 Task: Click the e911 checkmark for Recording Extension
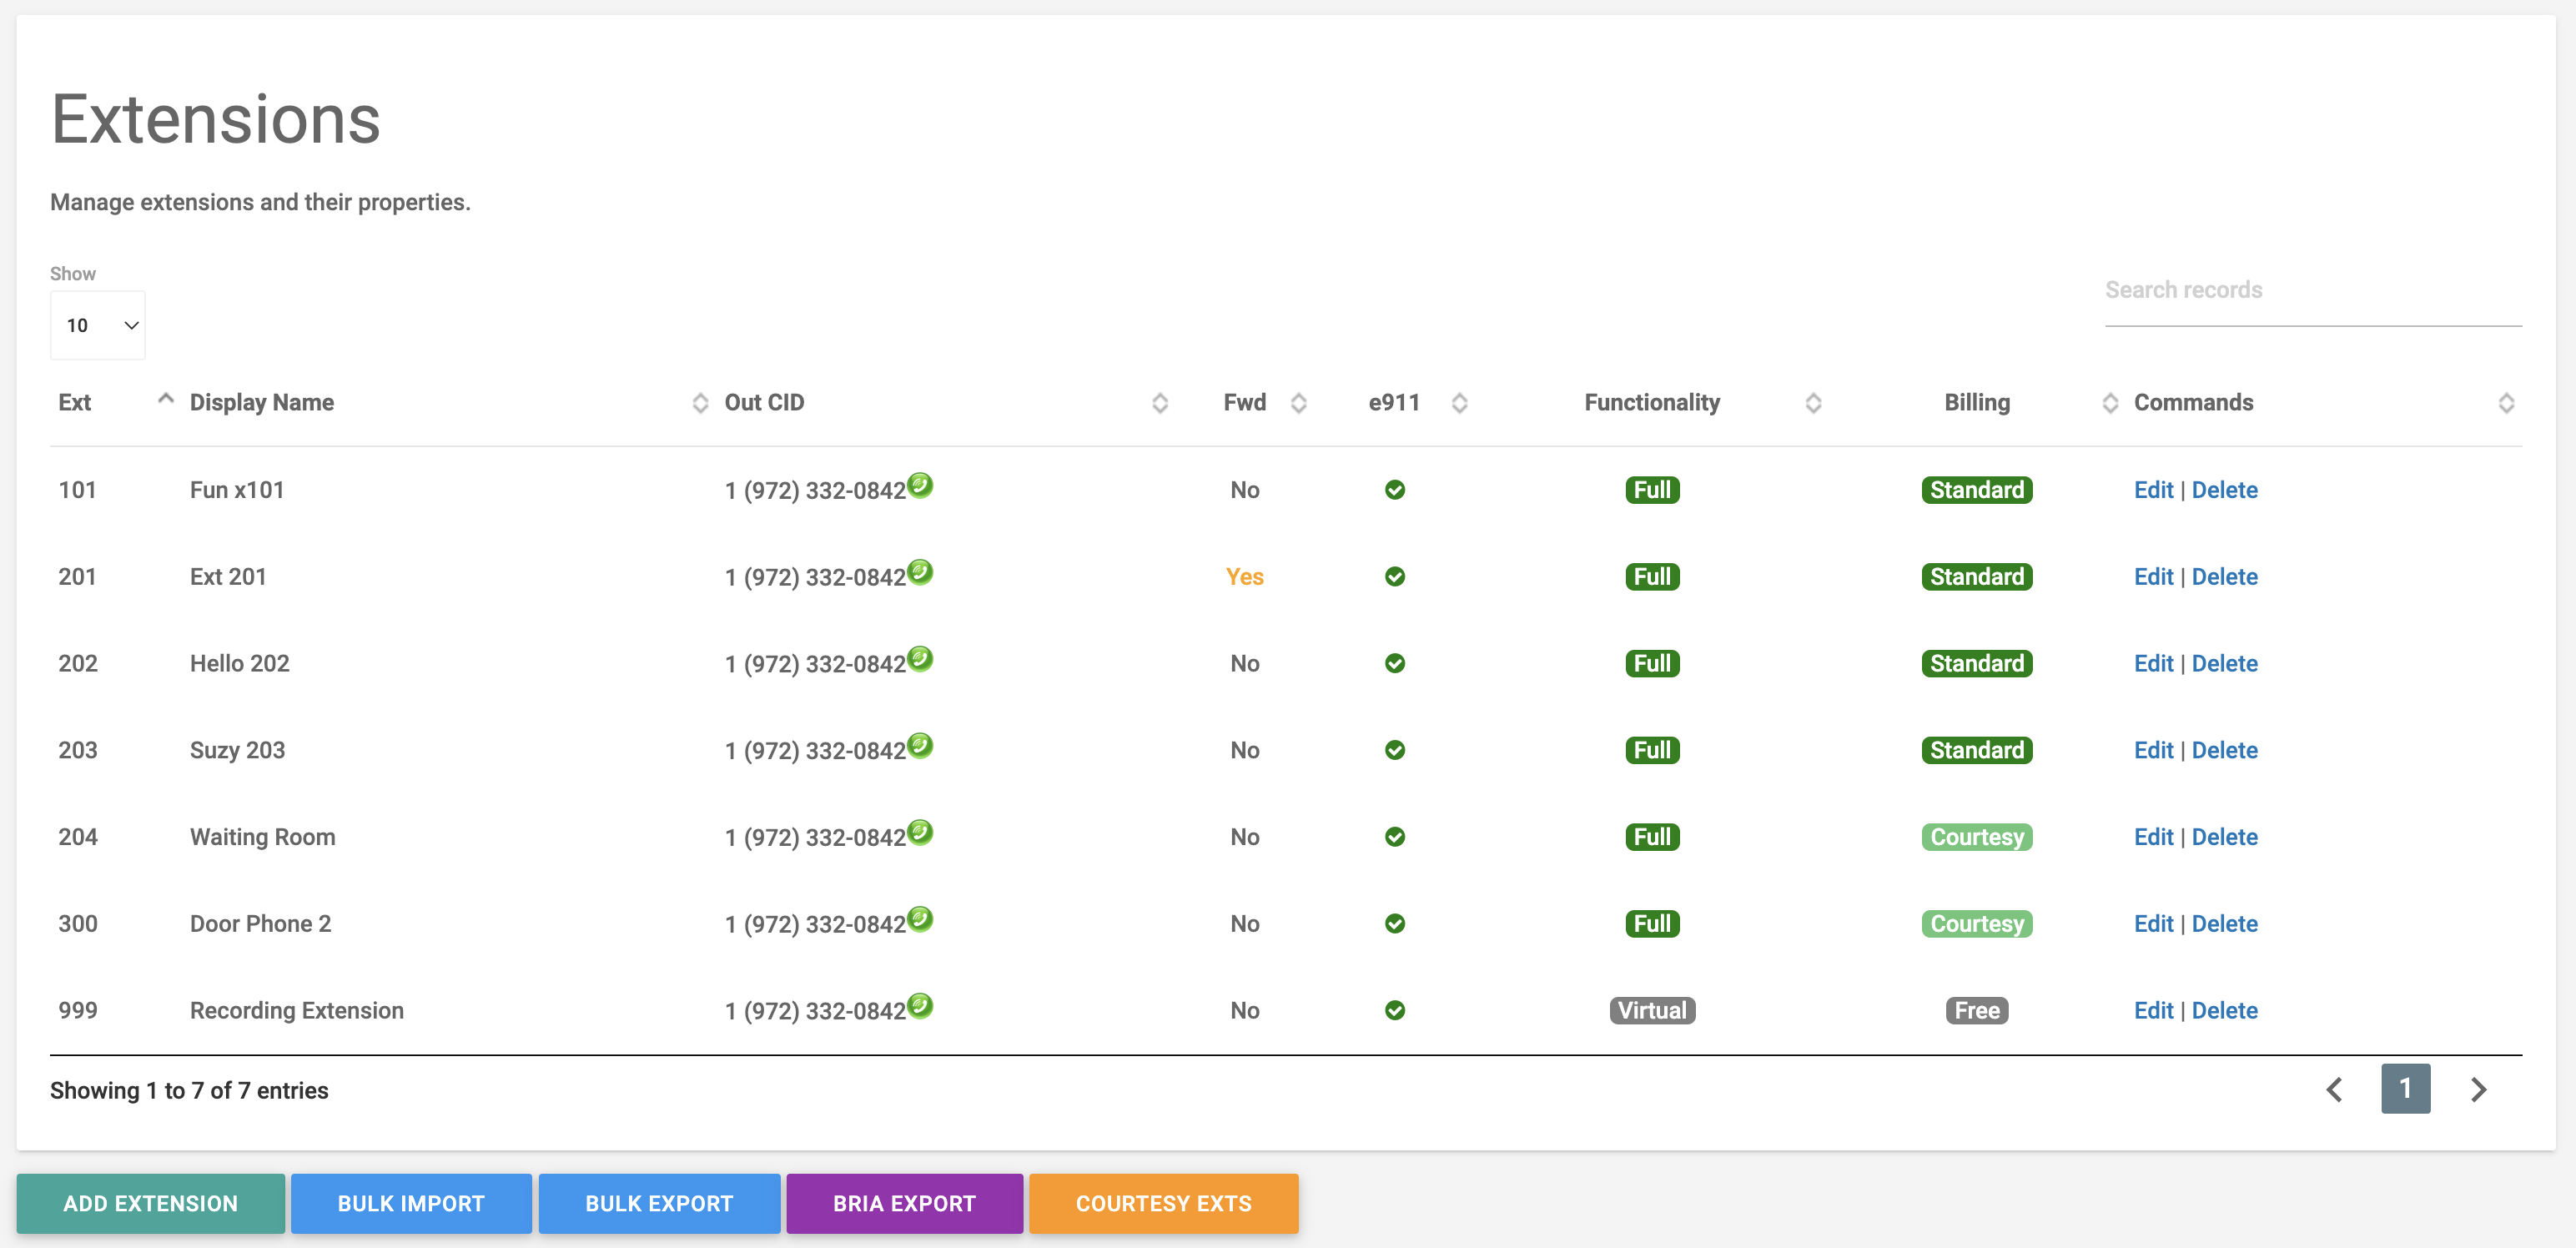tap(1395, 1011)
